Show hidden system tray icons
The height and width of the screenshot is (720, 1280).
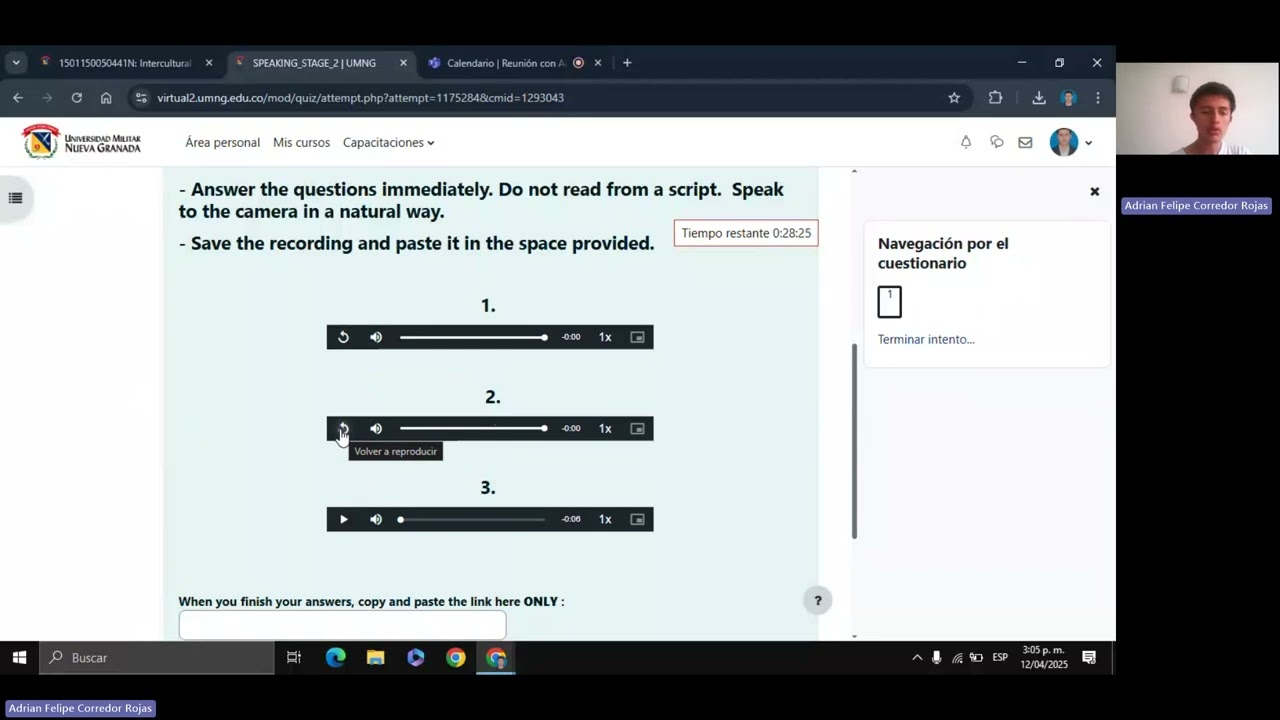click(x=917, y=657)
